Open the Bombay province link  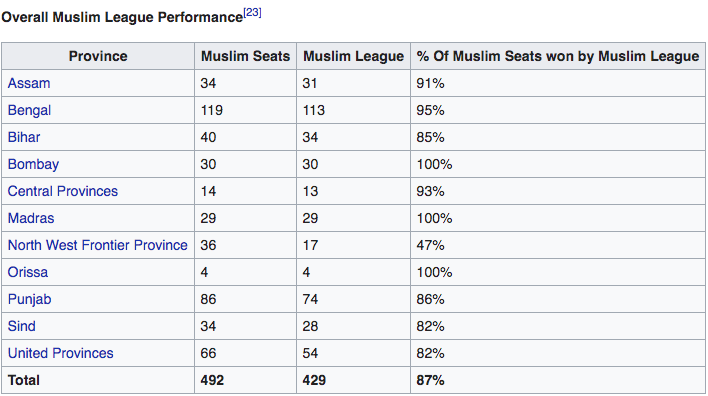pos(33,164)
